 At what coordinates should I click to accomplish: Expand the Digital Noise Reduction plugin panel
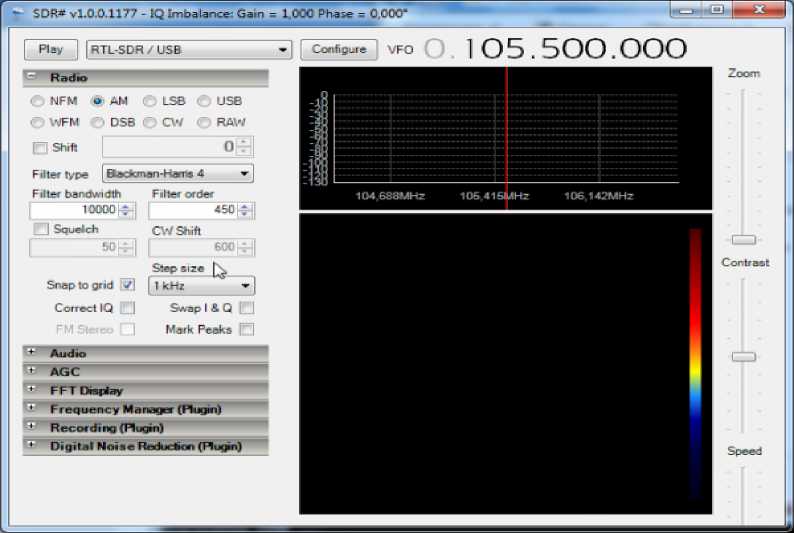(32, 446)
